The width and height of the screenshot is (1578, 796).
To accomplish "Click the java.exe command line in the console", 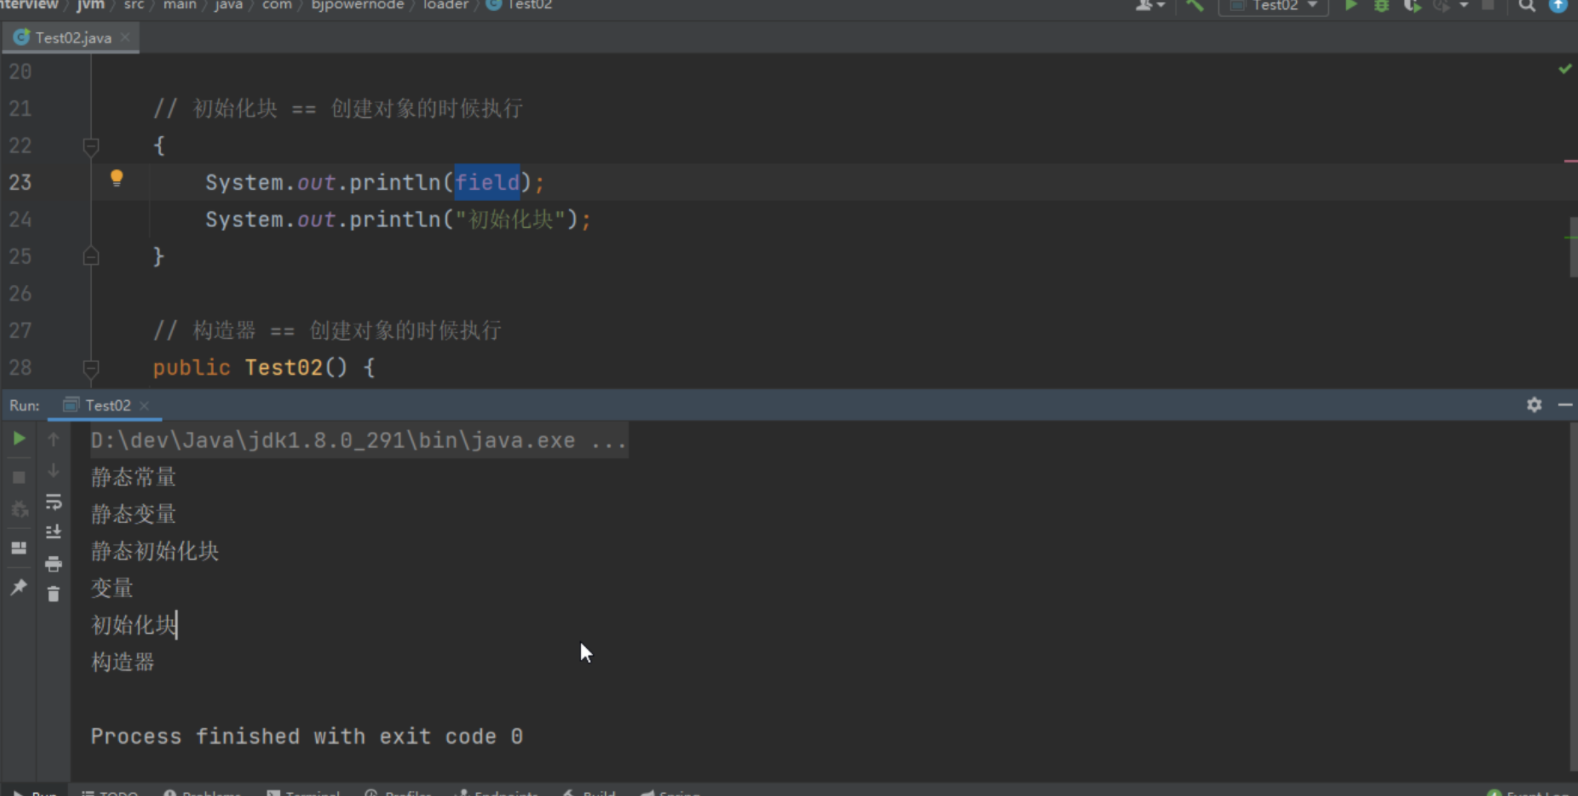I will tap(358, 441).
